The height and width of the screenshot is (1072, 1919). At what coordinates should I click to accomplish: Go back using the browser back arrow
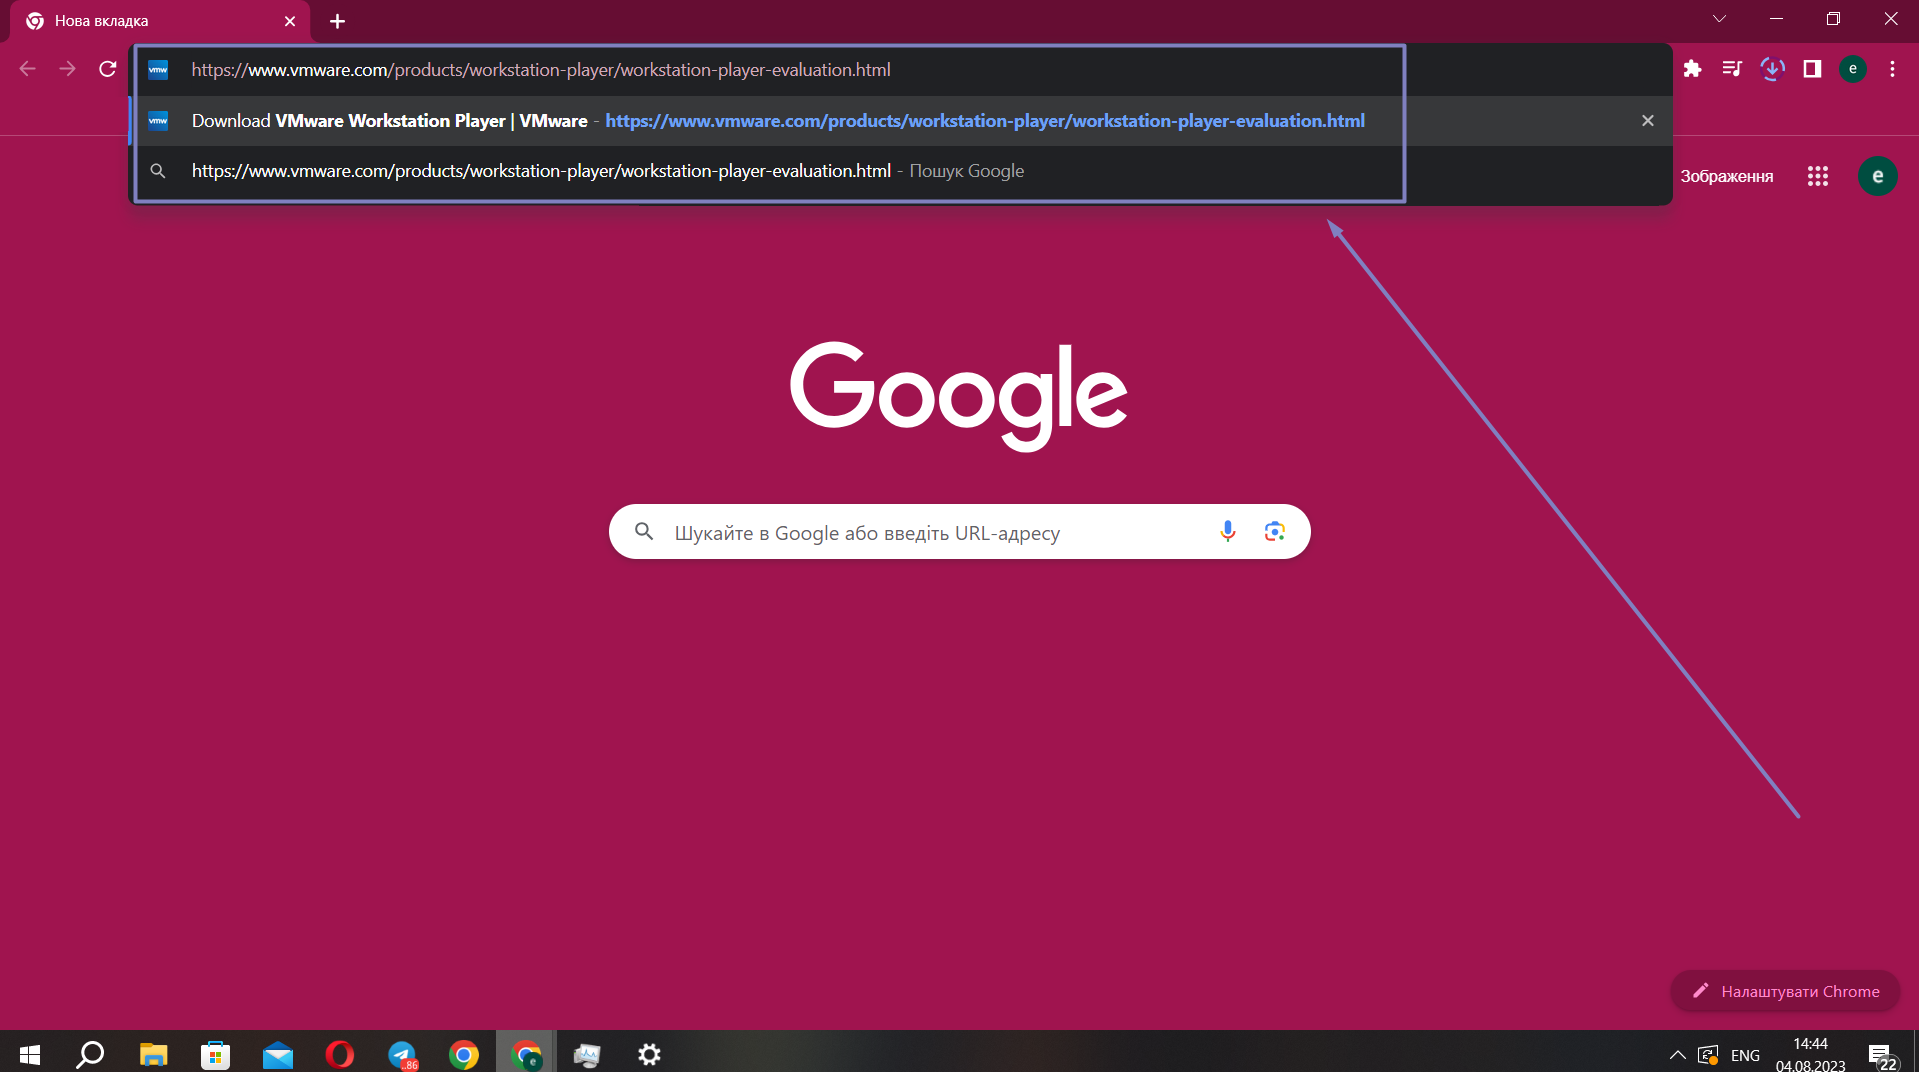coord(28,69)
